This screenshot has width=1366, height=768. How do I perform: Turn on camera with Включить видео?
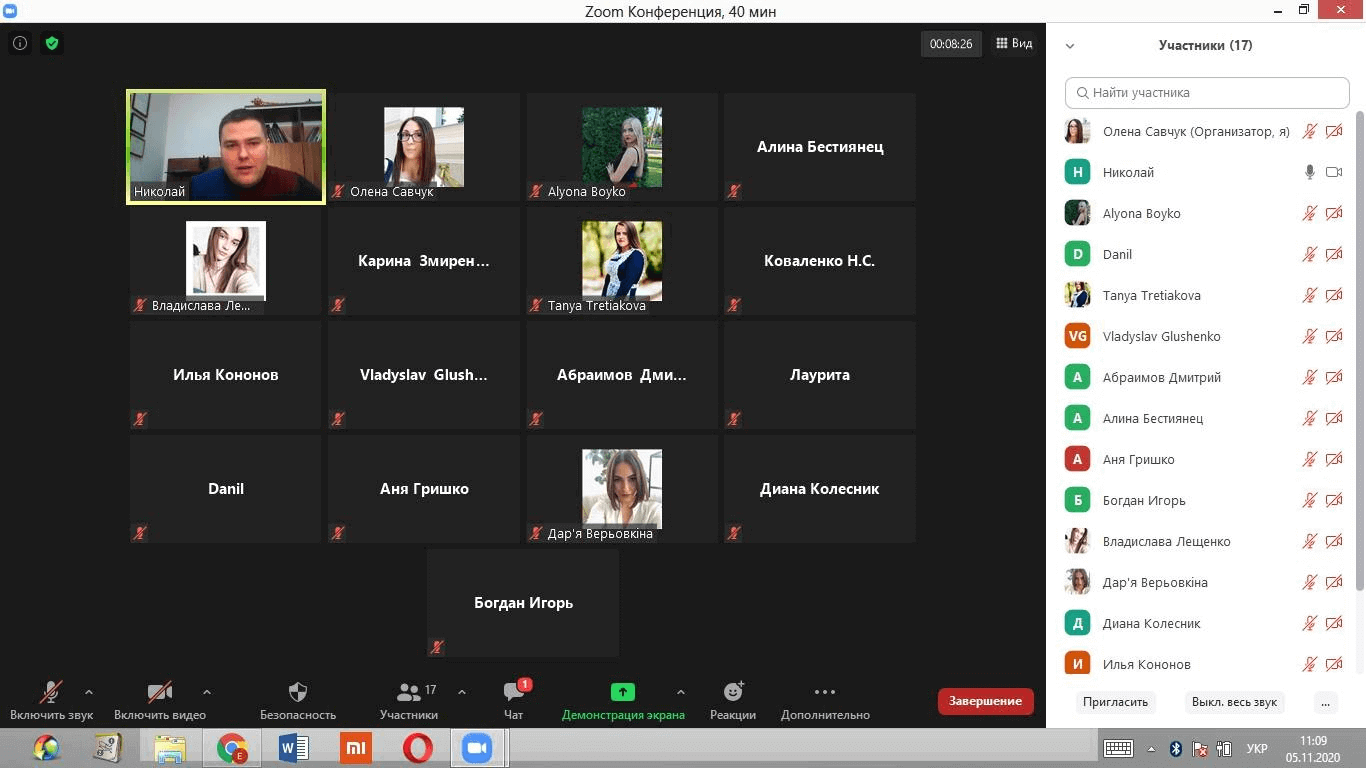click(160, 700)
